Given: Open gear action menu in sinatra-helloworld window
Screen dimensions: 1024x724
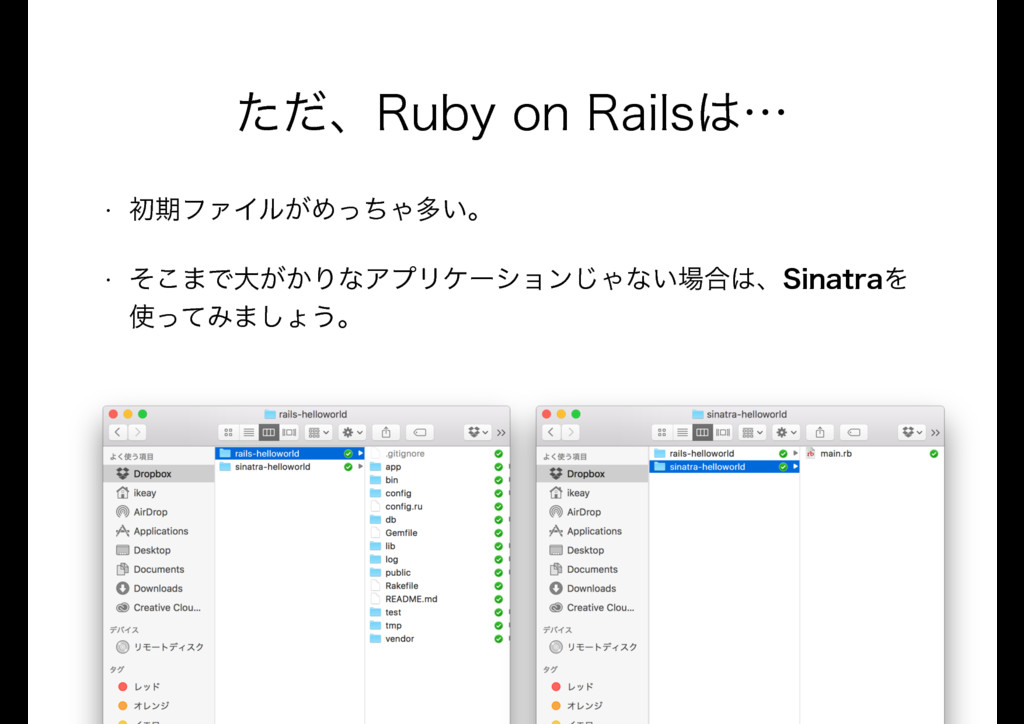Looking at the screenshot, I should (786, 432).
